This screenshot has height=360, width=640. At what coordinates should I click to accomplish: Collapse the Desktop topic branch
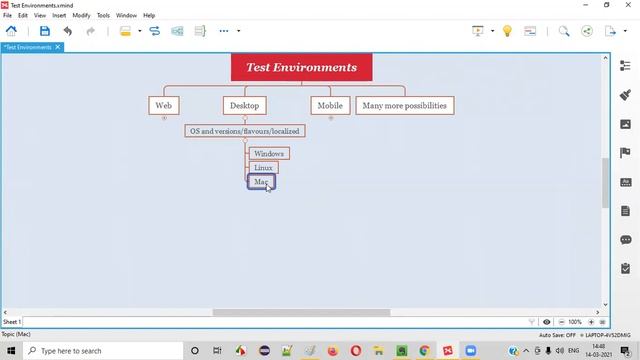coord(245,118)
